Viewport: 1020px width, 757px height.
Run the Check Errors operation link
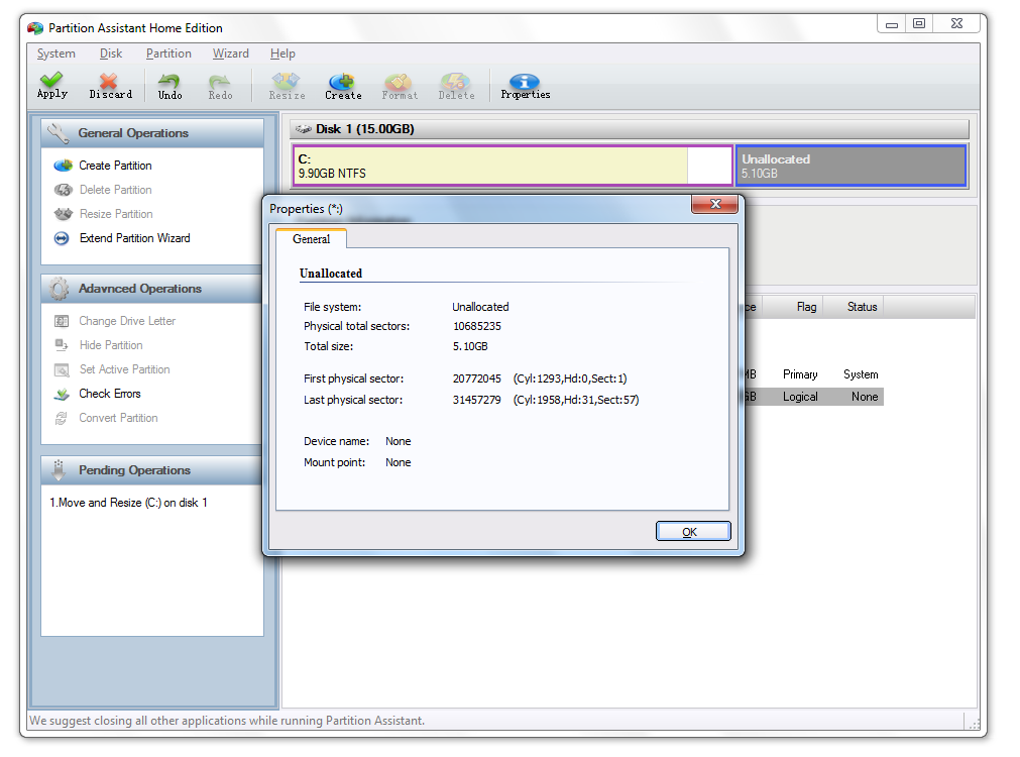pos(110,393)
